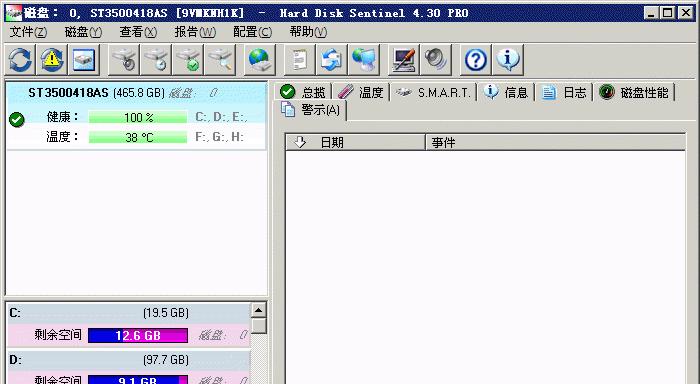This screenshot has width=700, height=384.
Task: Switch to the 日志 tab
Action: [563, 92]
